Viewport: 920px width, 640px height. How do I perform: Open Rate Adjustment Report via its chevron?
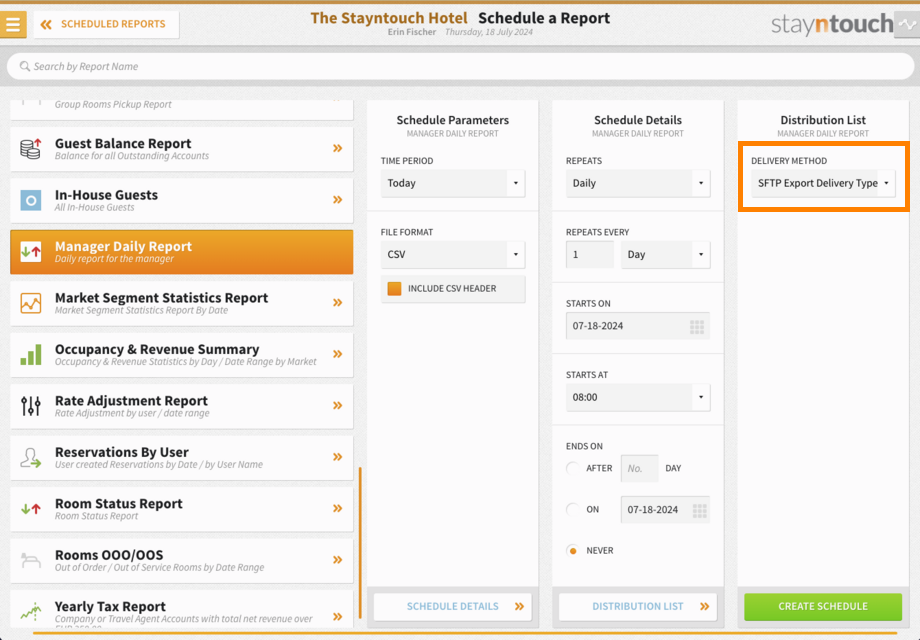[x=337, y=405]
